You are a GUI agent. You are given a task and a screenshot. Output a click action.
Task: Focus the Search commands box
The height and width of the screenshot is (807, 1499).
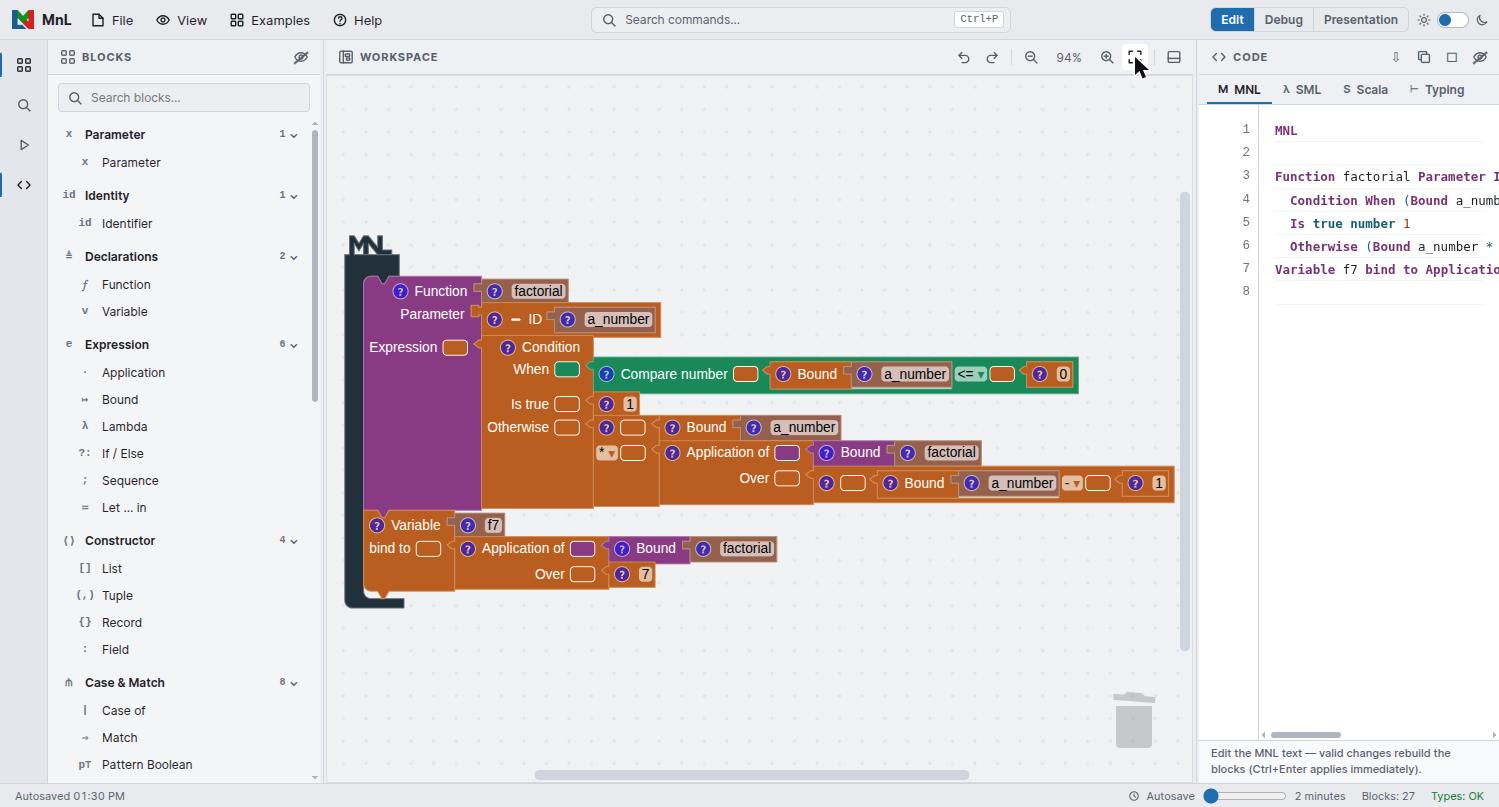point(800,20)
